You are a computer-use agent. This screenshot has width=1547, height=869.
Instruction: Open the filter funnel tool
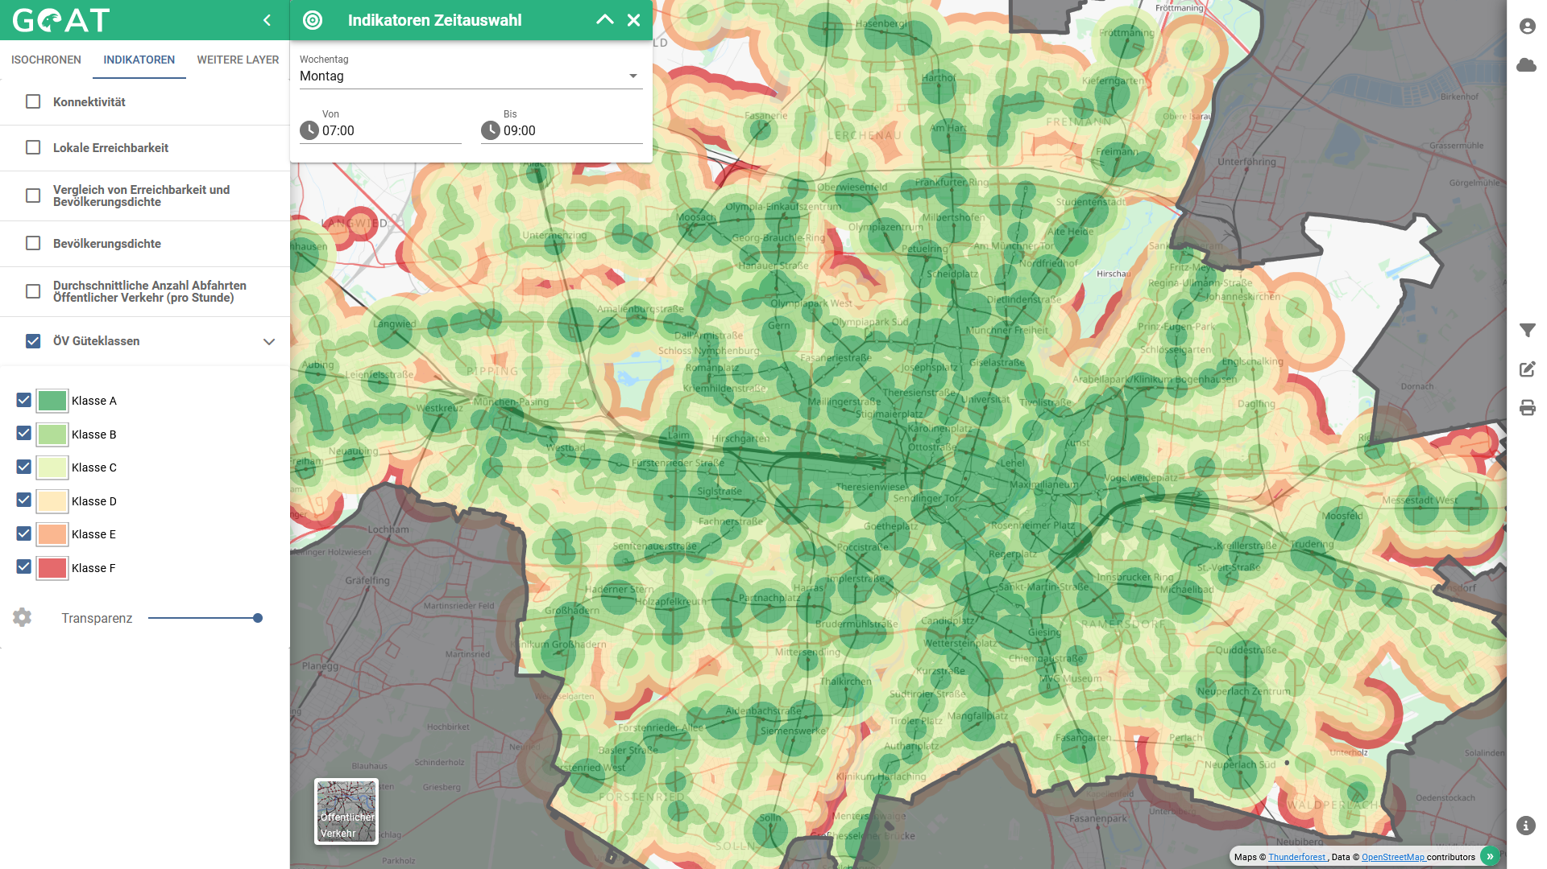(x=1527, y=330)
